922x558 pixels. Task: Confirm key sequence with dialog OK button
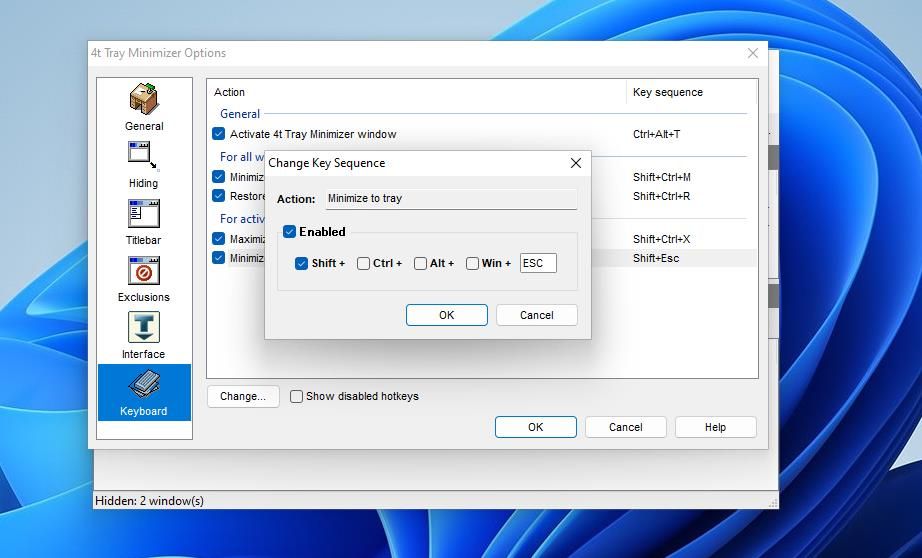[x=446, y=315]
